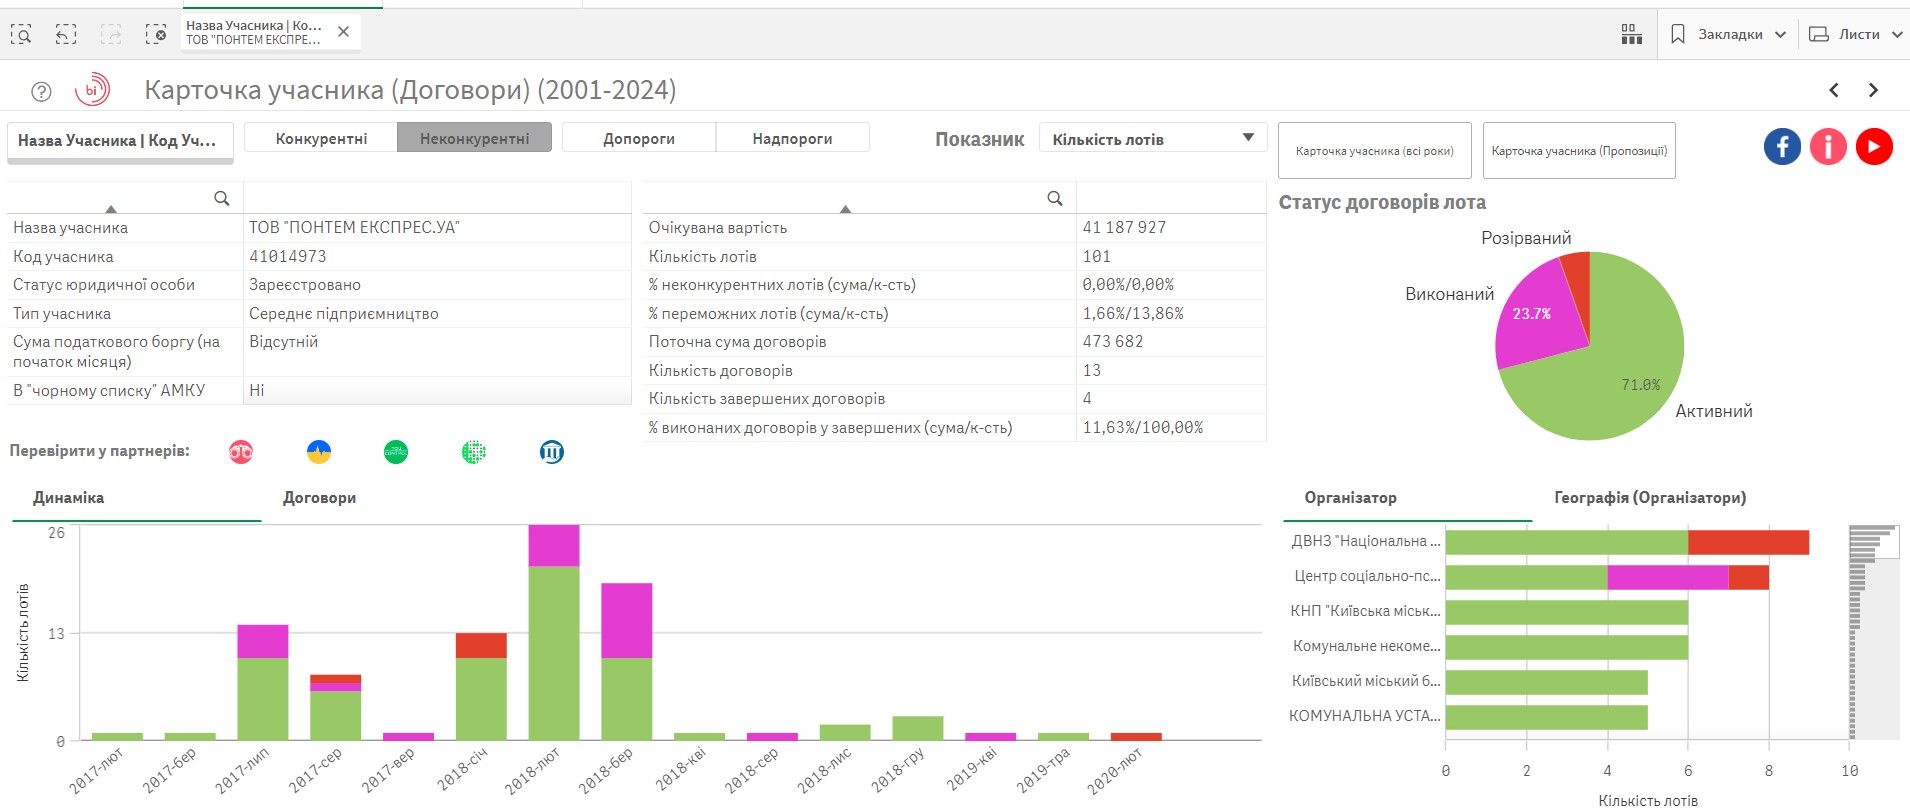Click the smart search icon in toolbar
Screen dimensions: 1910x811
click(21, 35)
